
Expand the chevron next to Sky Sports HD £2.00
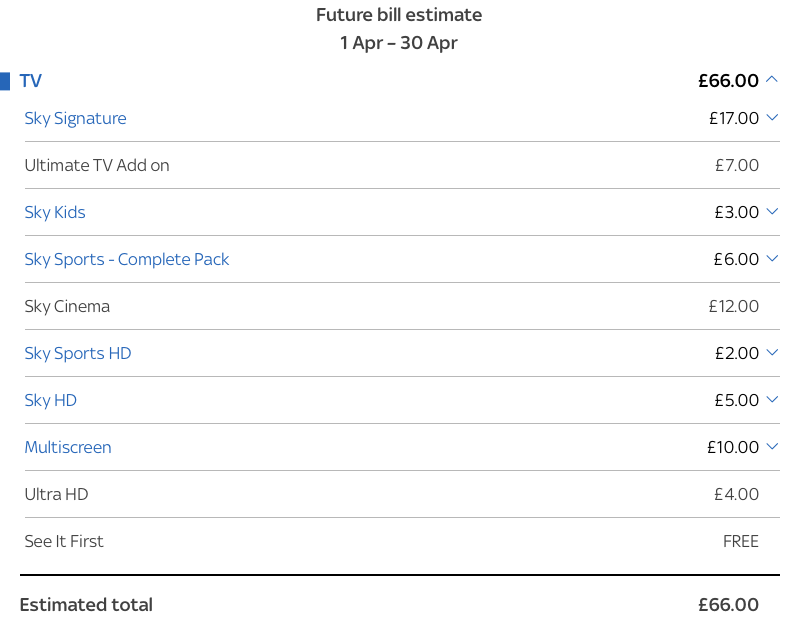tap(771, 353)
